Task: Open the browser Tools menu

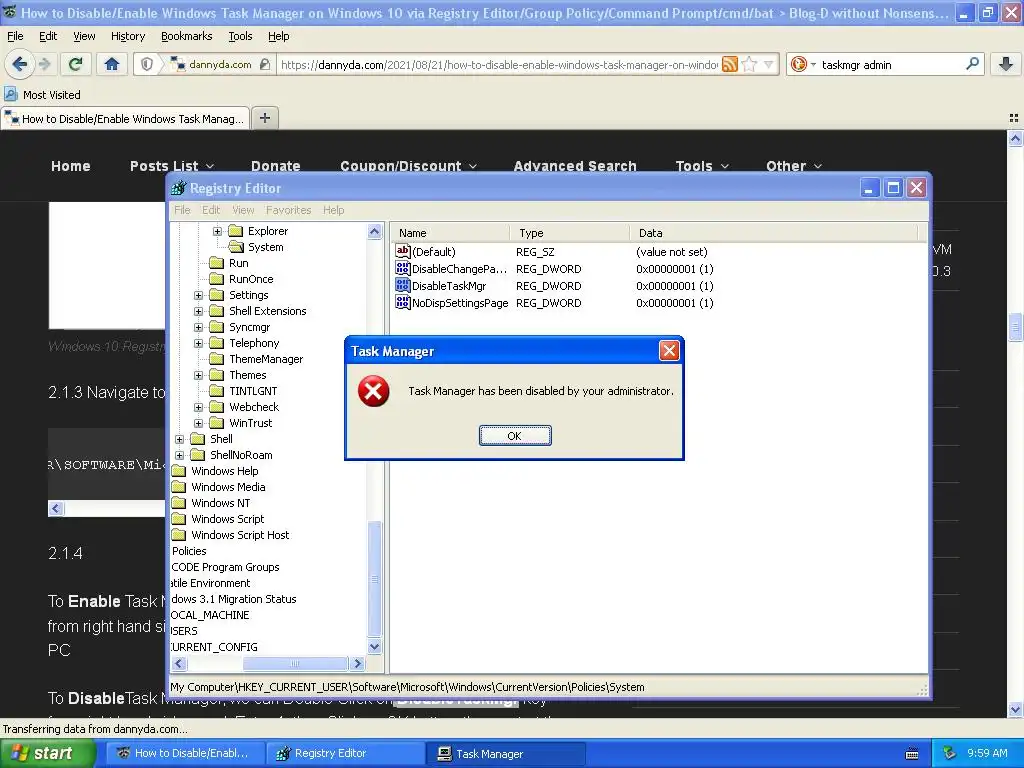Action: (x=240, y=36)
